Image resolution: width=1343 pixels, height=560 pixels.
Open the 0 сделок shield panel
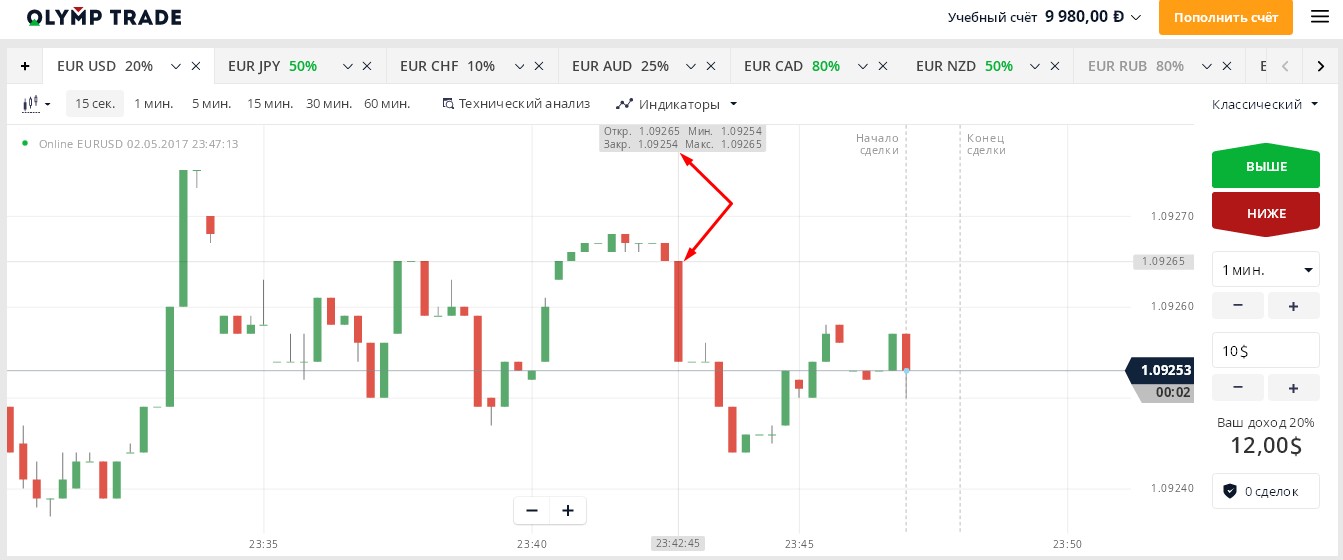click(x=1265, y=491)
